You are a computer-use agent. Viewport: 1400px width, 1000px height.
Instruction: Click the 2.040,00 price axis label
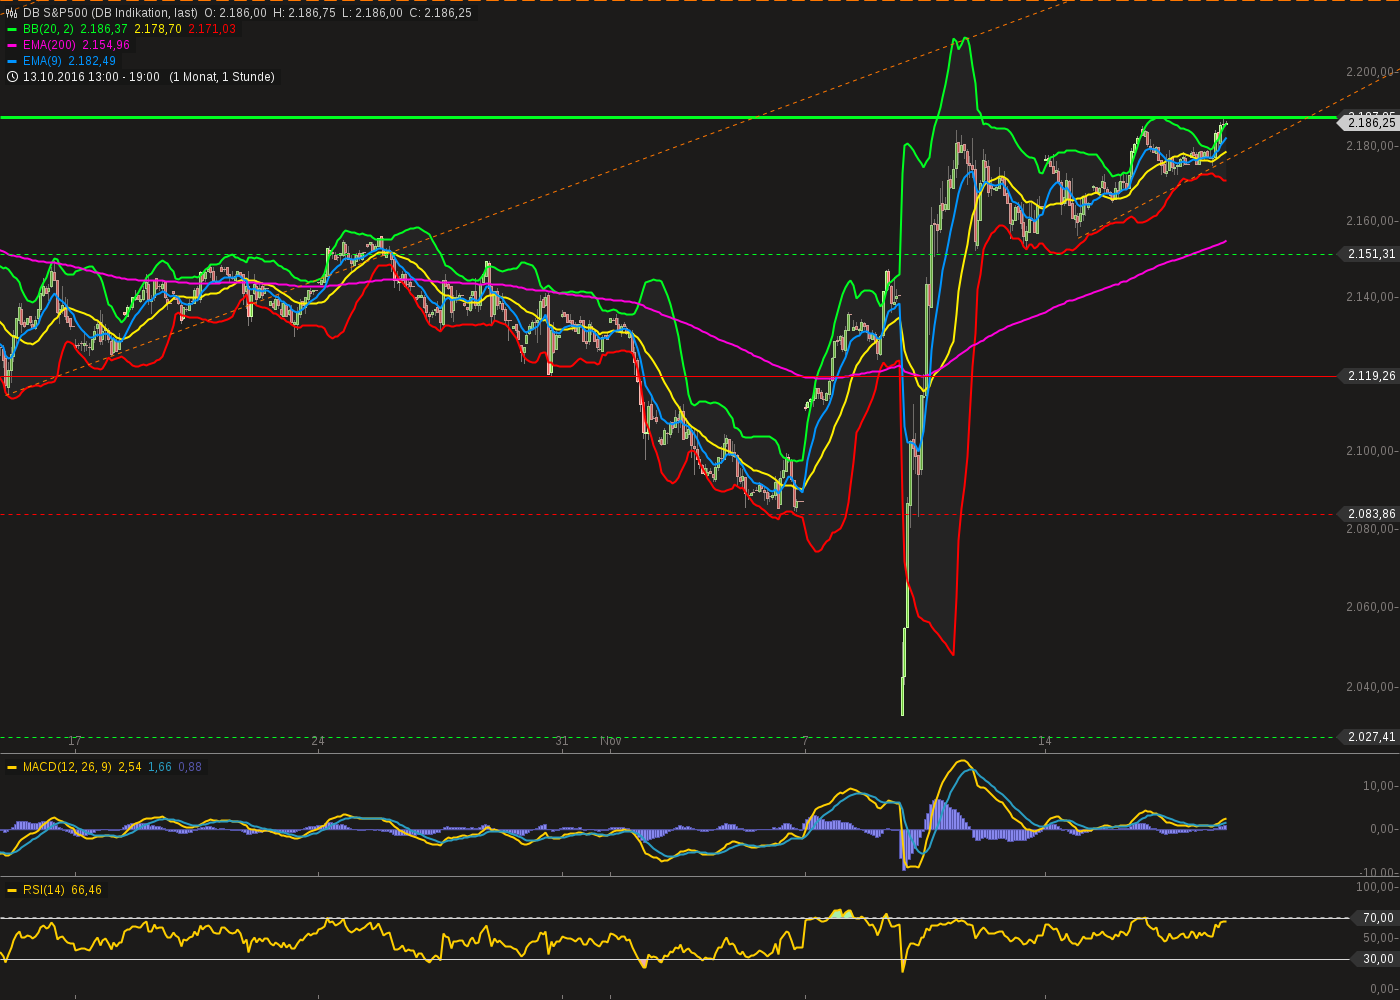click(1370, 687)
